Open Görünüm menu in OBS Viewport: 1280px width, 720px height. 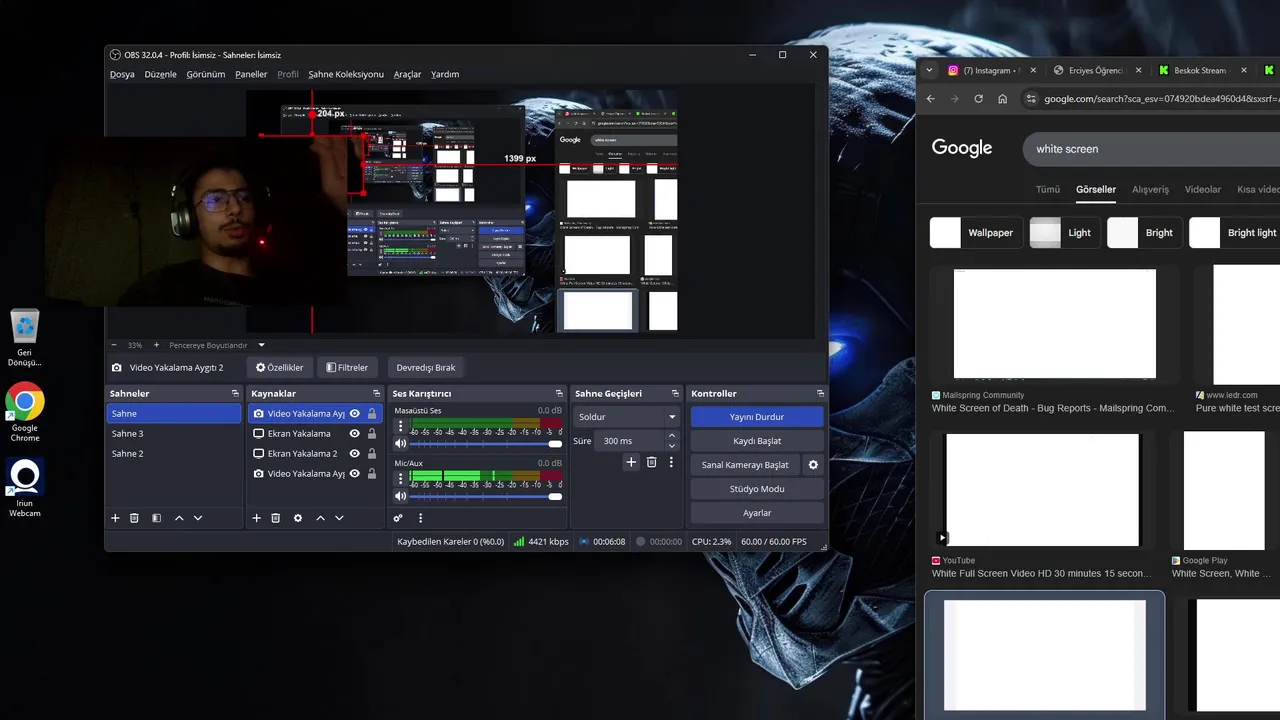coord(206,74)
